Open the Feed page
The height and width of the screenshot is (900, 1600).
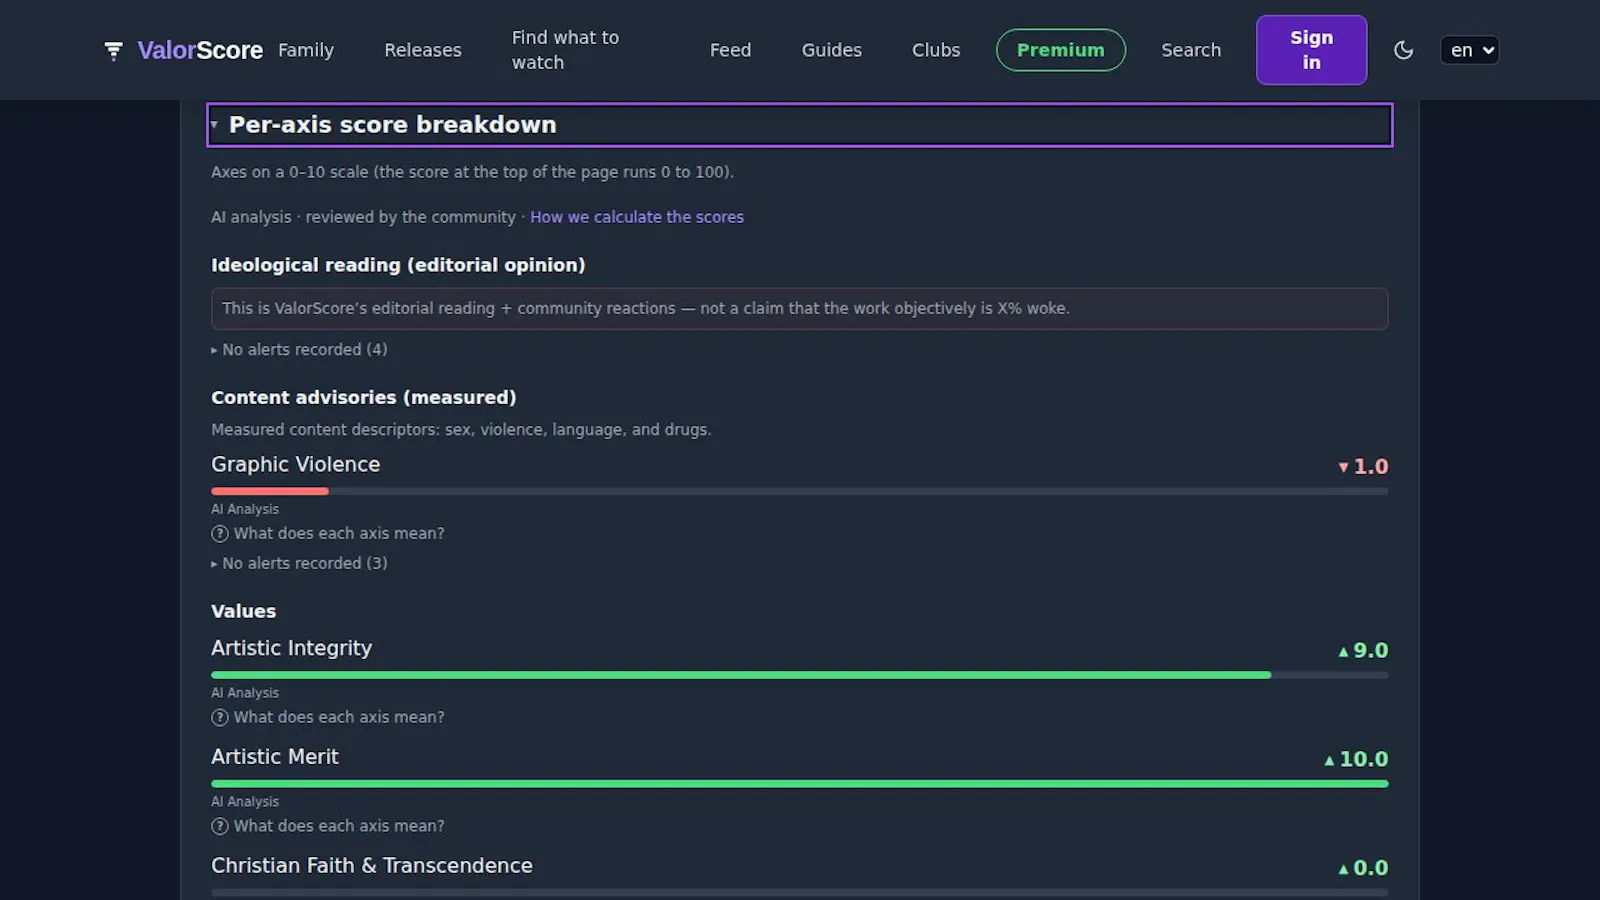(730, 50)
